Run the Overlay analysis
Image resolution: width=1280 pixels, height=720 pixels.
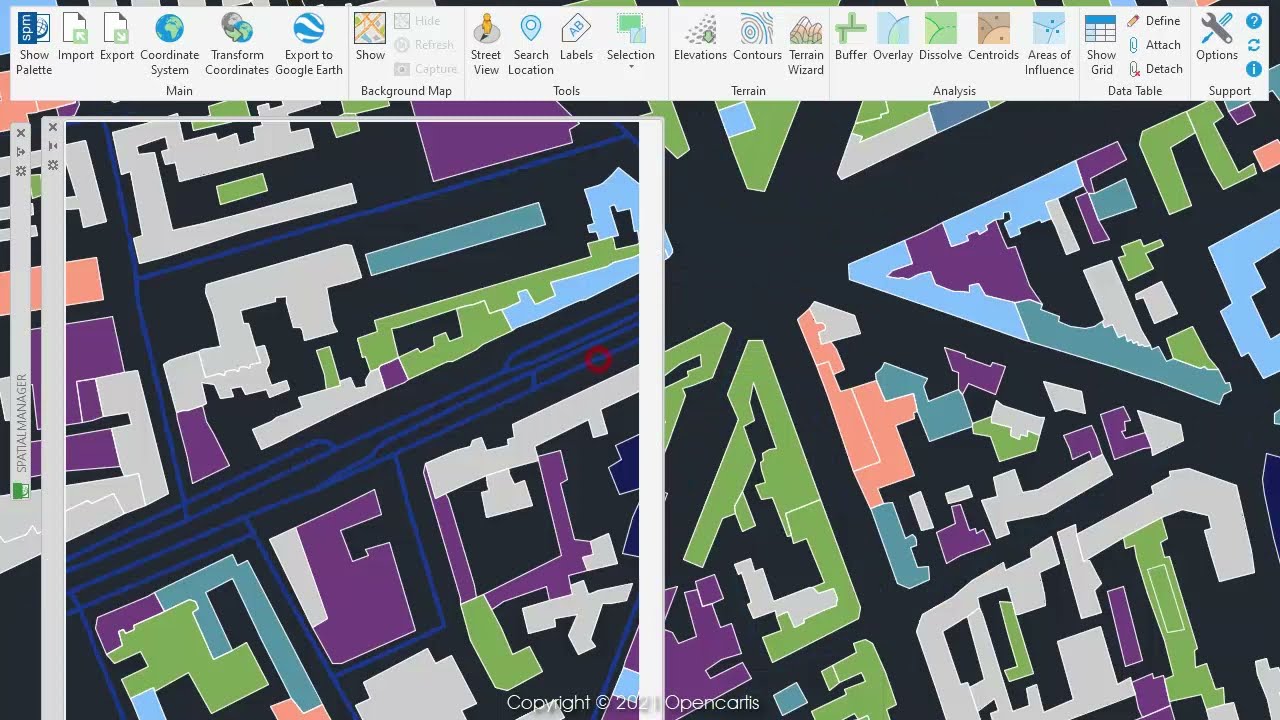893,38
